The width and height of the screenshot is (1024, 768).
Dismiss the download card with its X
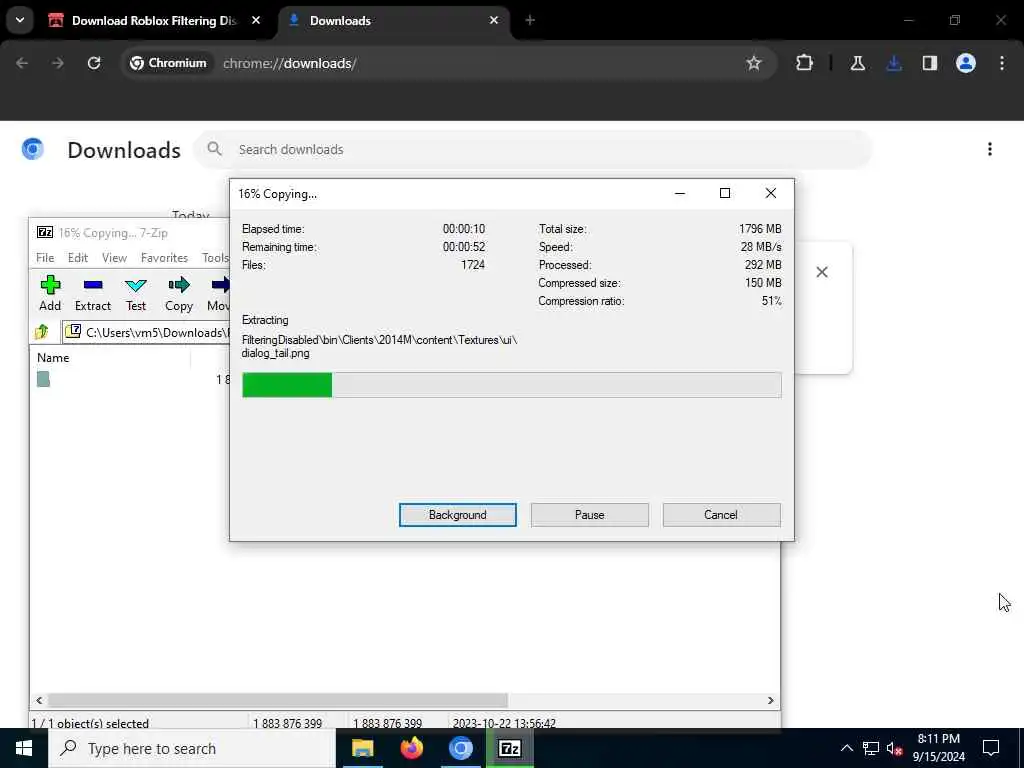(x=822, y=272)
